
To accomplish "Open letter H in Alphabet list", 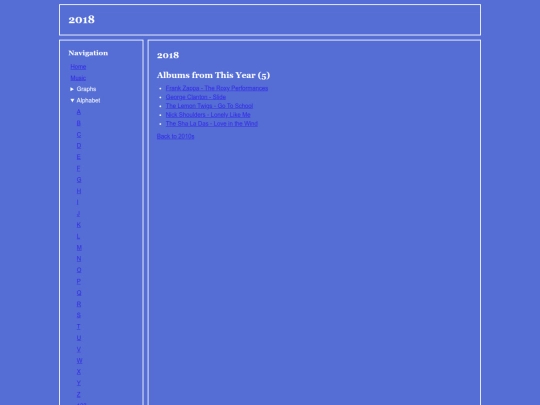I will click(79, 191).
